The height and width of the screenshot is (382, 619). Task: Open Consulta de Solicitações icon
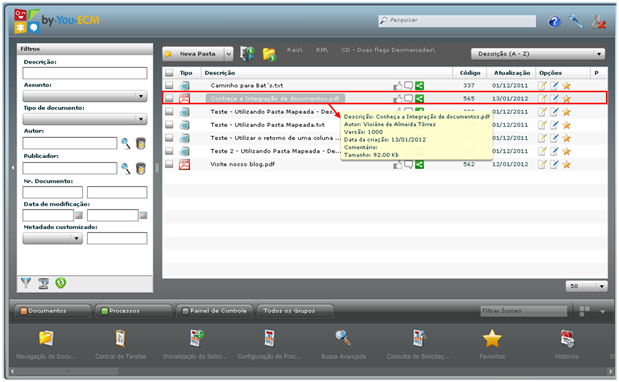pos(419,339)
